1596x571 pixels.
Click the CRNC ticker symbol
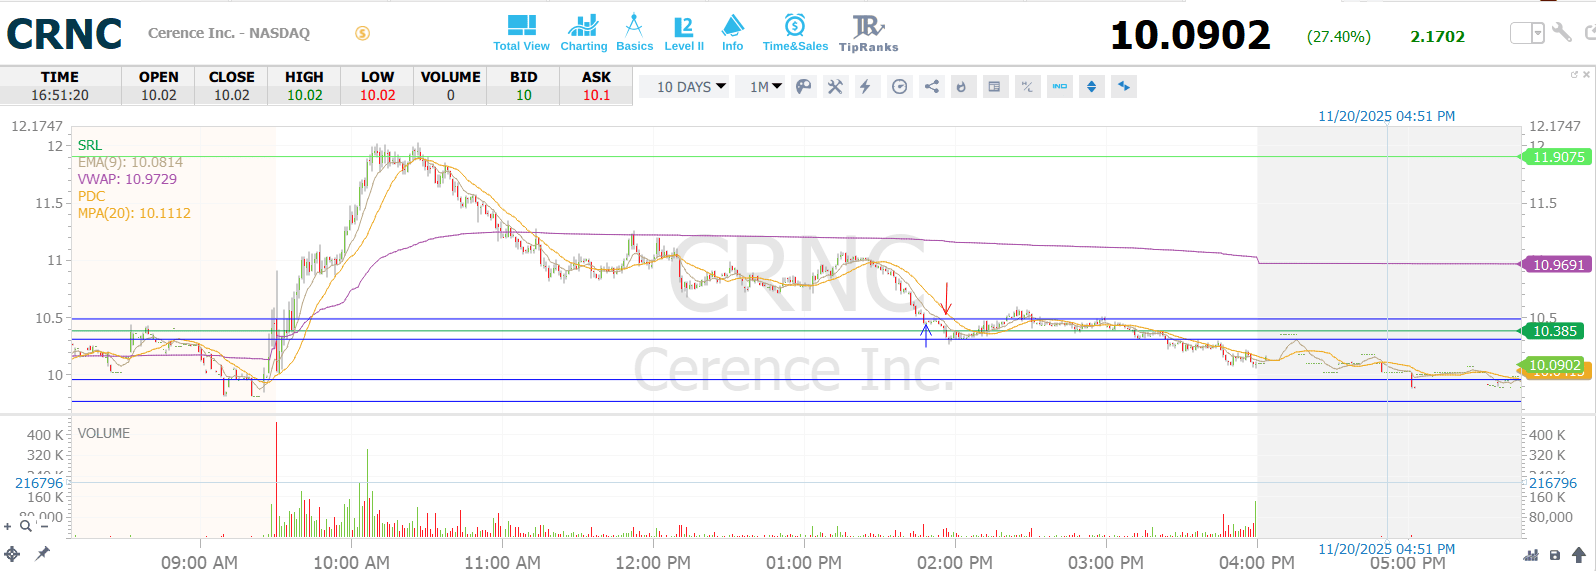pyautogui.click(x=64, y=34)
